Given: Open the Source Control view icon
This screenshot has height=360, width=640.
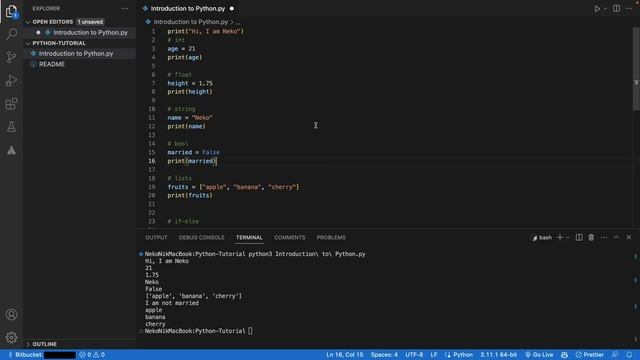Looking at the screenshot, I should pos(11,57).
